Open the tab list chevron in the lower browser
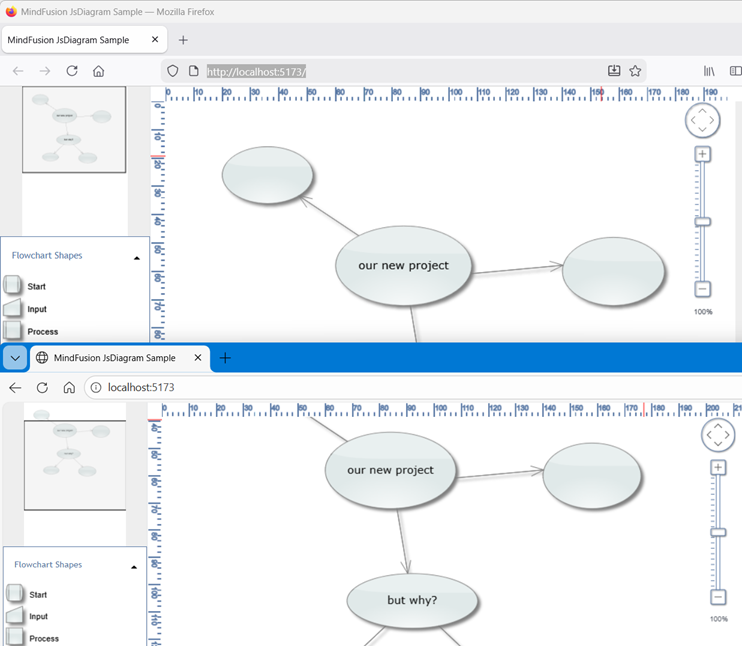Viewport: 742px width, 646px height. 15,358
